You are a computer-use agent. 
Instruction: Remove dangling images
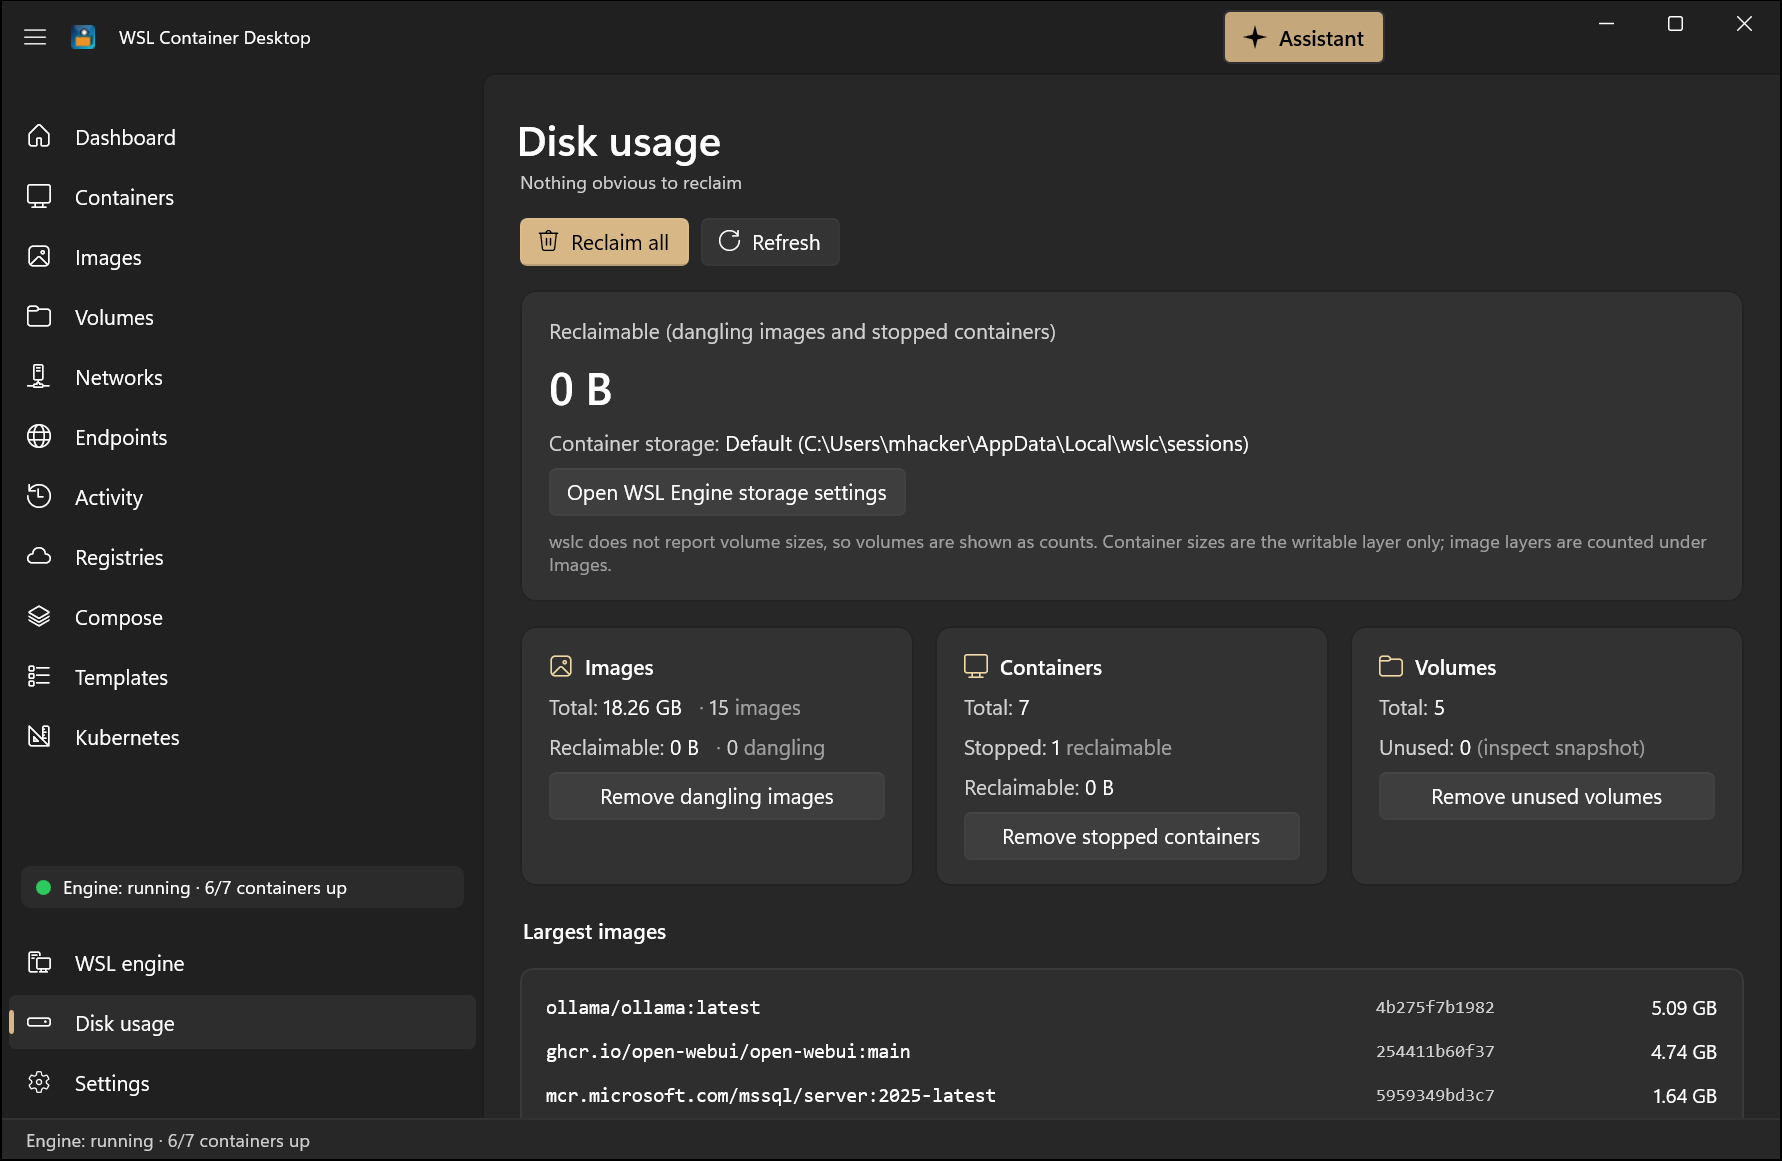click(x=717, y=797)
